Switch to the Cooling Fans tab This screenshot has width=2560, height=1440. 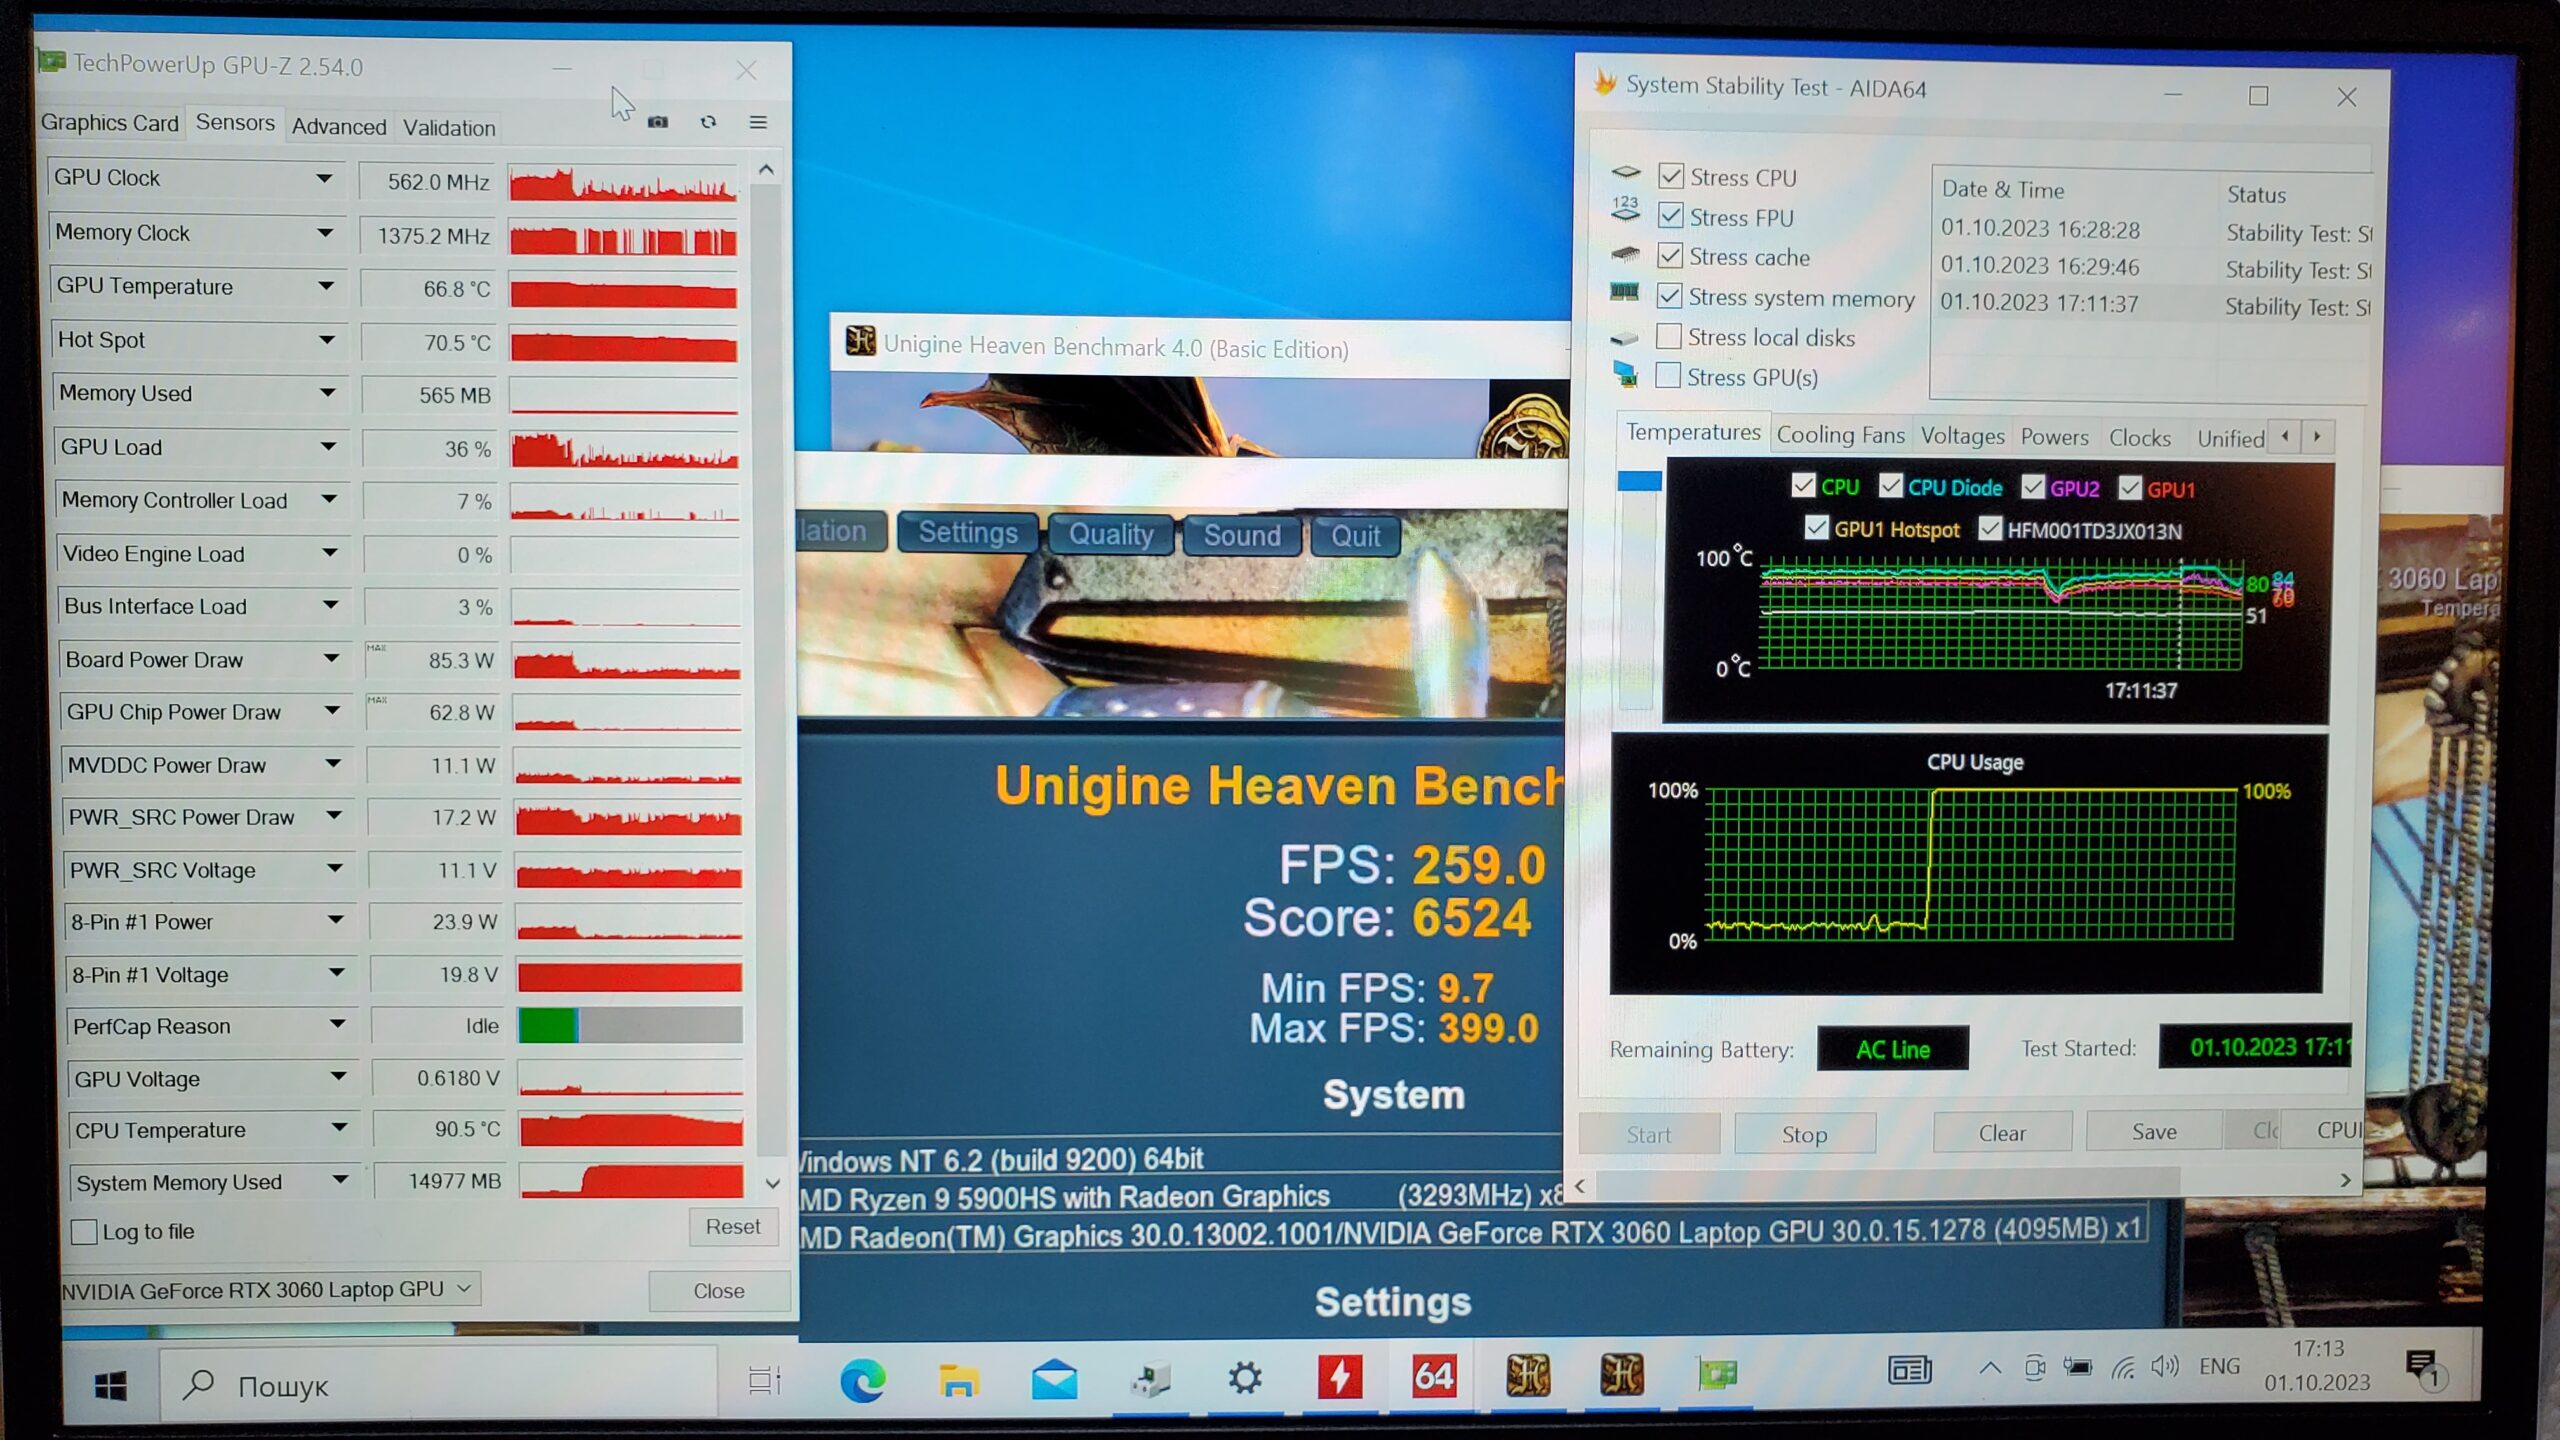point(1839,435)
